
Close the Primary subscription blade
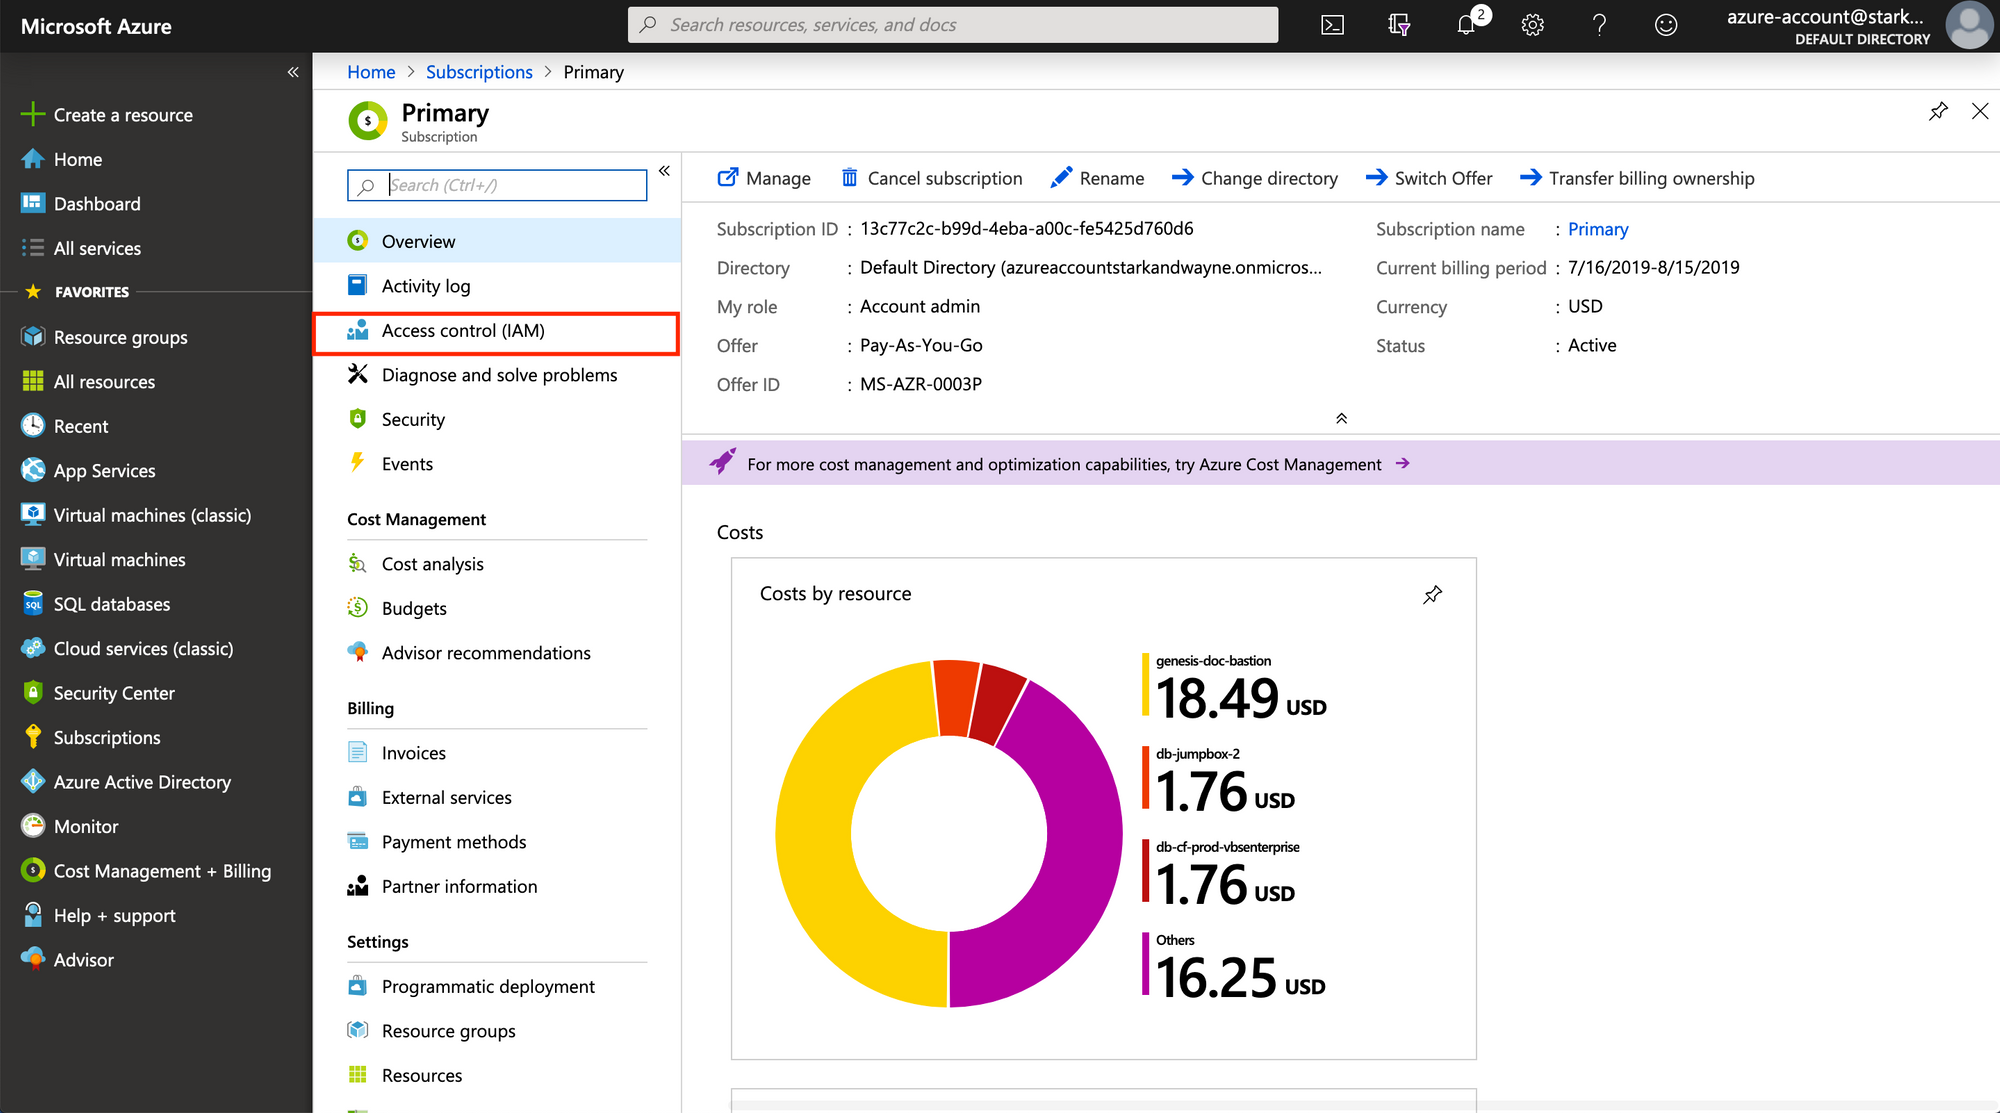pos(1980,111)
